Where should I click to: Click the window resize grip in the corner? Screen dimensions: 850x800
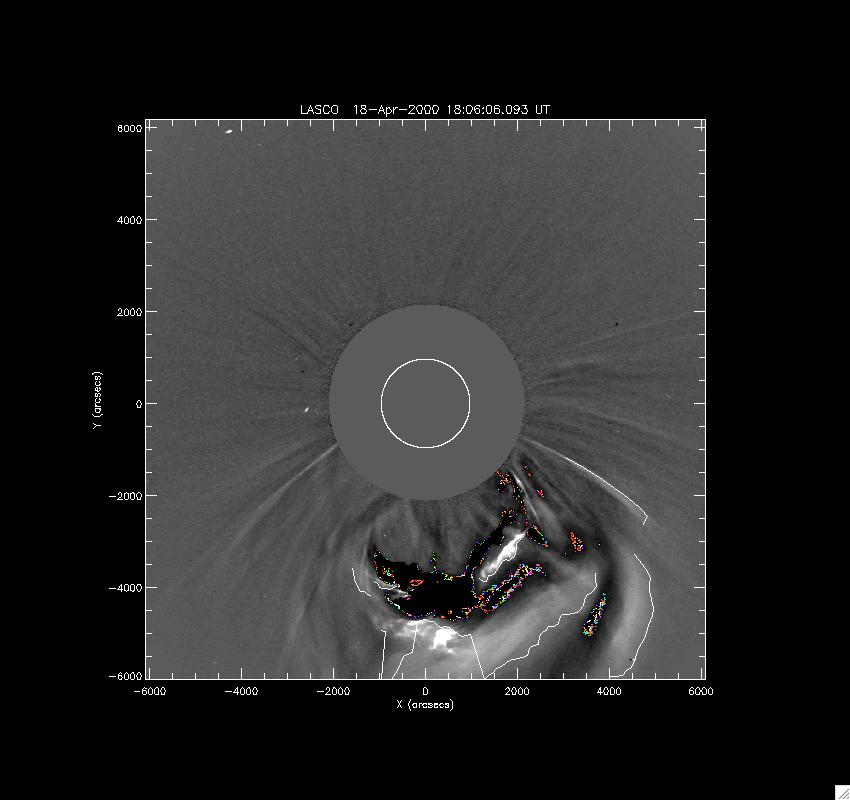(841, 791)
